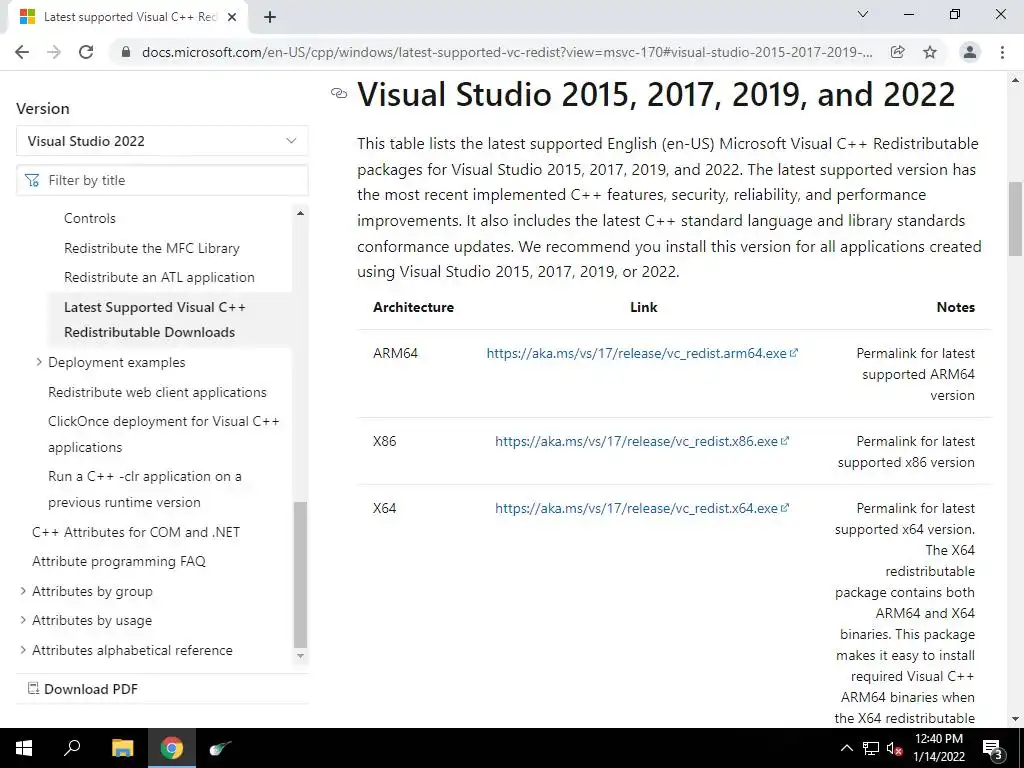Select the Latest supported Visual C++ tab

click(x=128, y=18)
